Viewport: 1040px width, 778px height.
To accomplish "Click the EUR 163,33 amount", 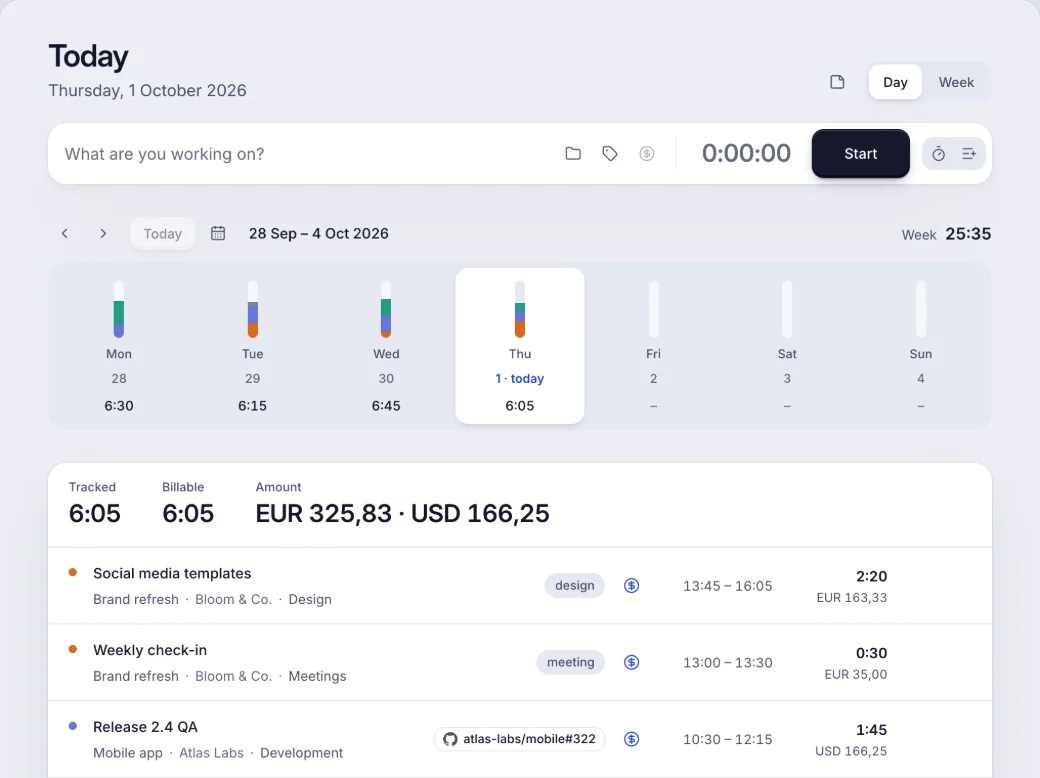I will 852,598.
